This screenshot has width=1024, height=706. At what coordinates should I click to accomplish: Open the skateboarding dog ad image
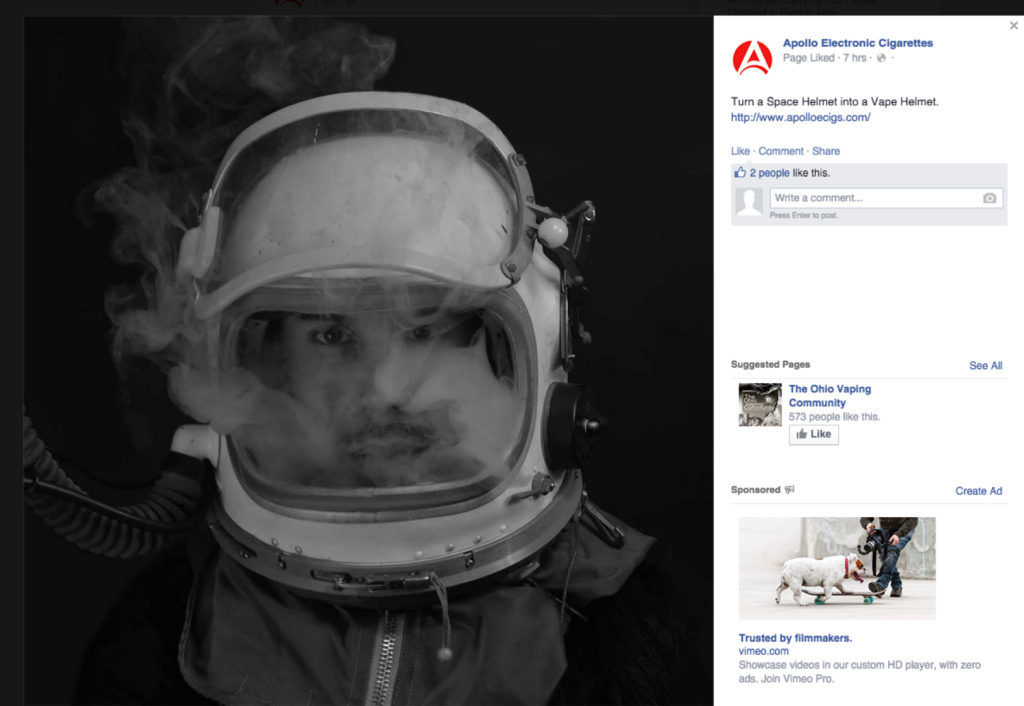tap(837, 568)
